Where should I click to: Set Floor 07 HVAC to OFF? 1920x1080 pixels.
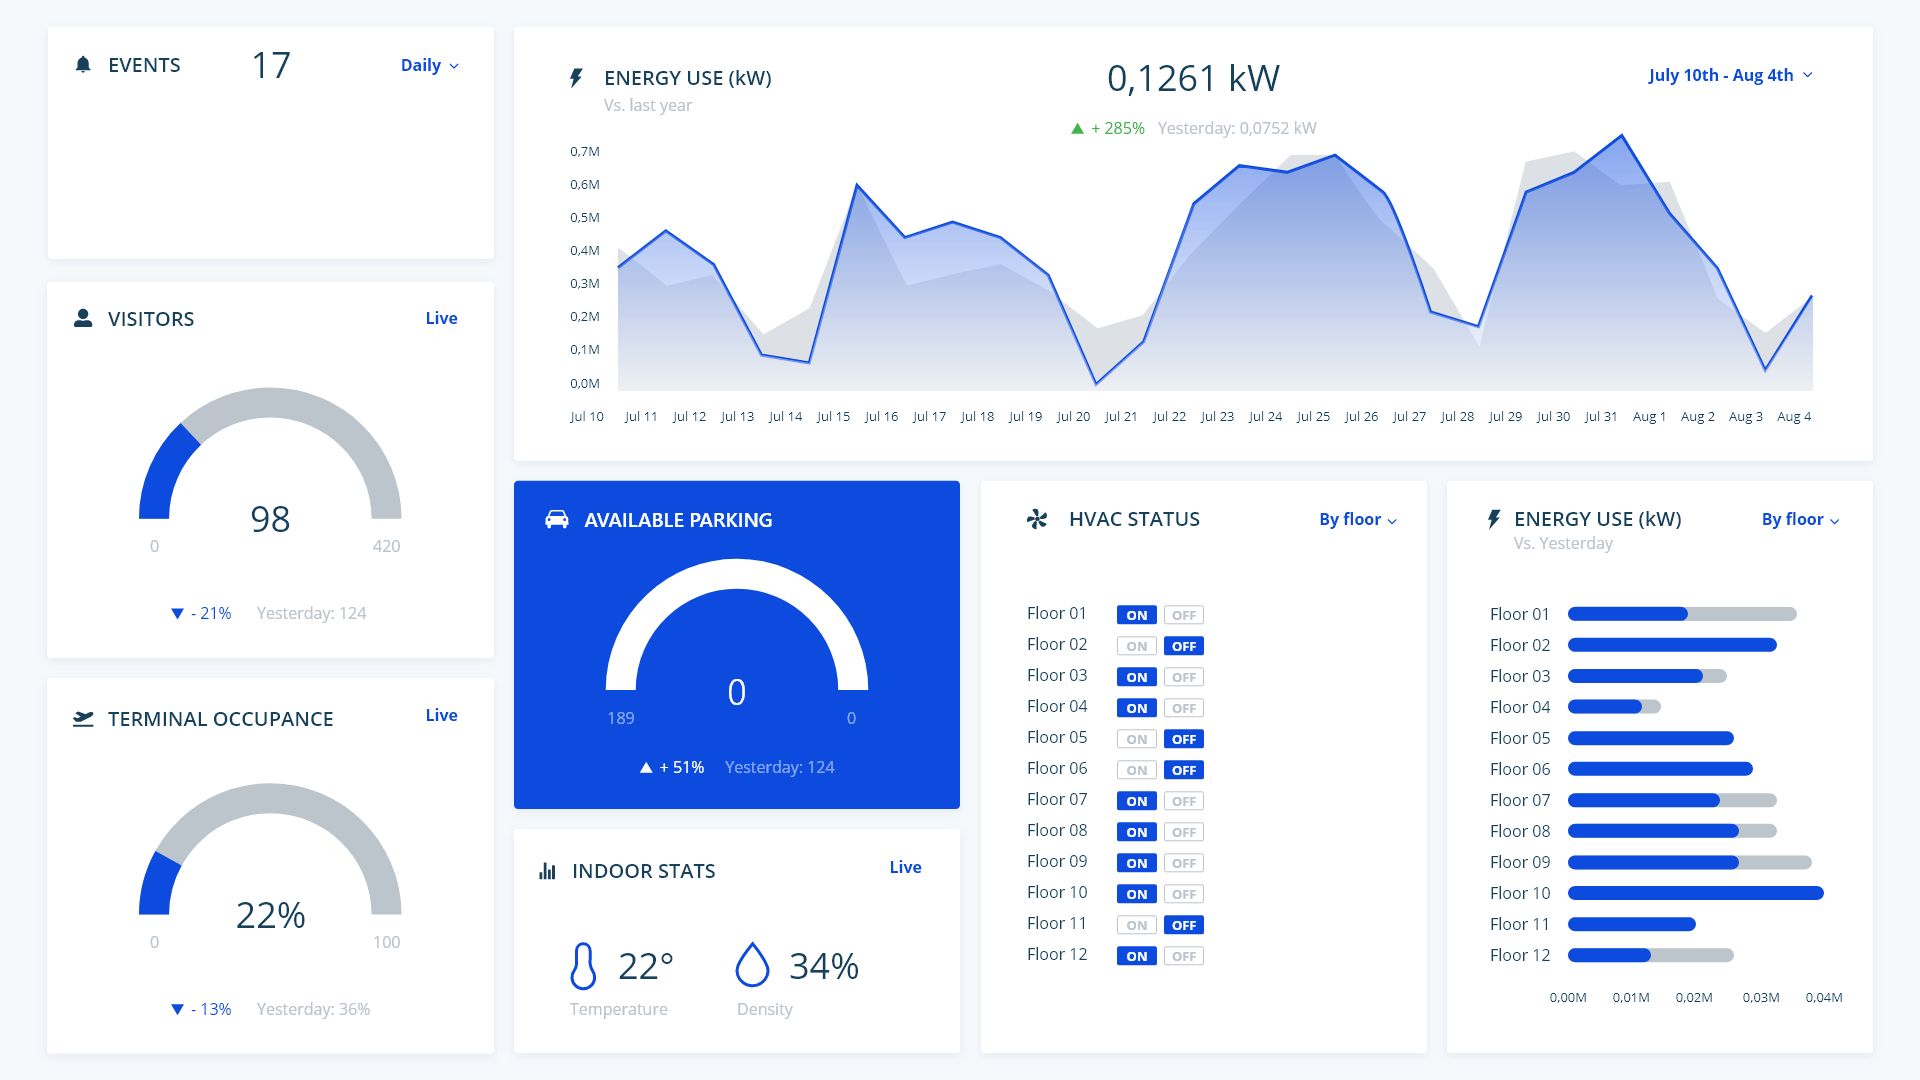pos(1184,801)
